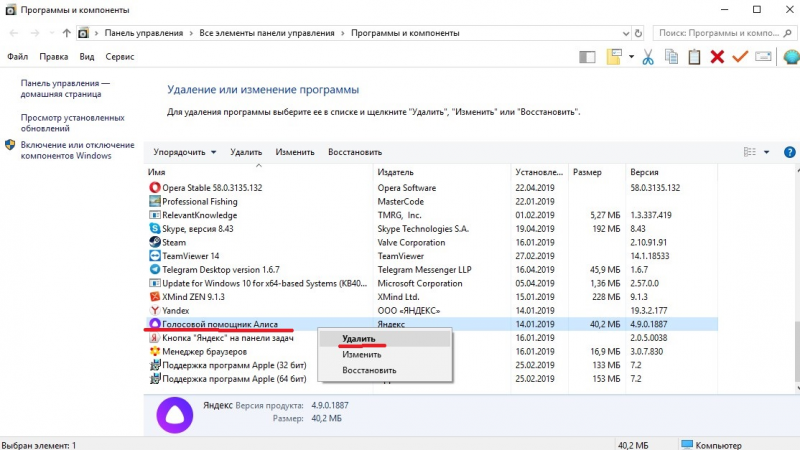Viewport: 800px width, 450px height.
Task: Open the view options dropdown arrow
Action: tap(766, 152)
